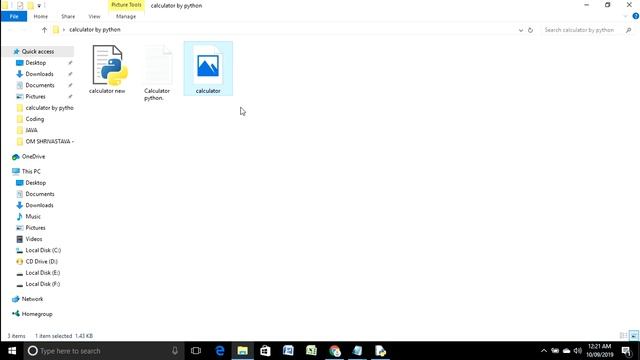This screenshot has width=640, height=360.
Task: Launch Chrome from the taskbar
Action: [335, 351]
